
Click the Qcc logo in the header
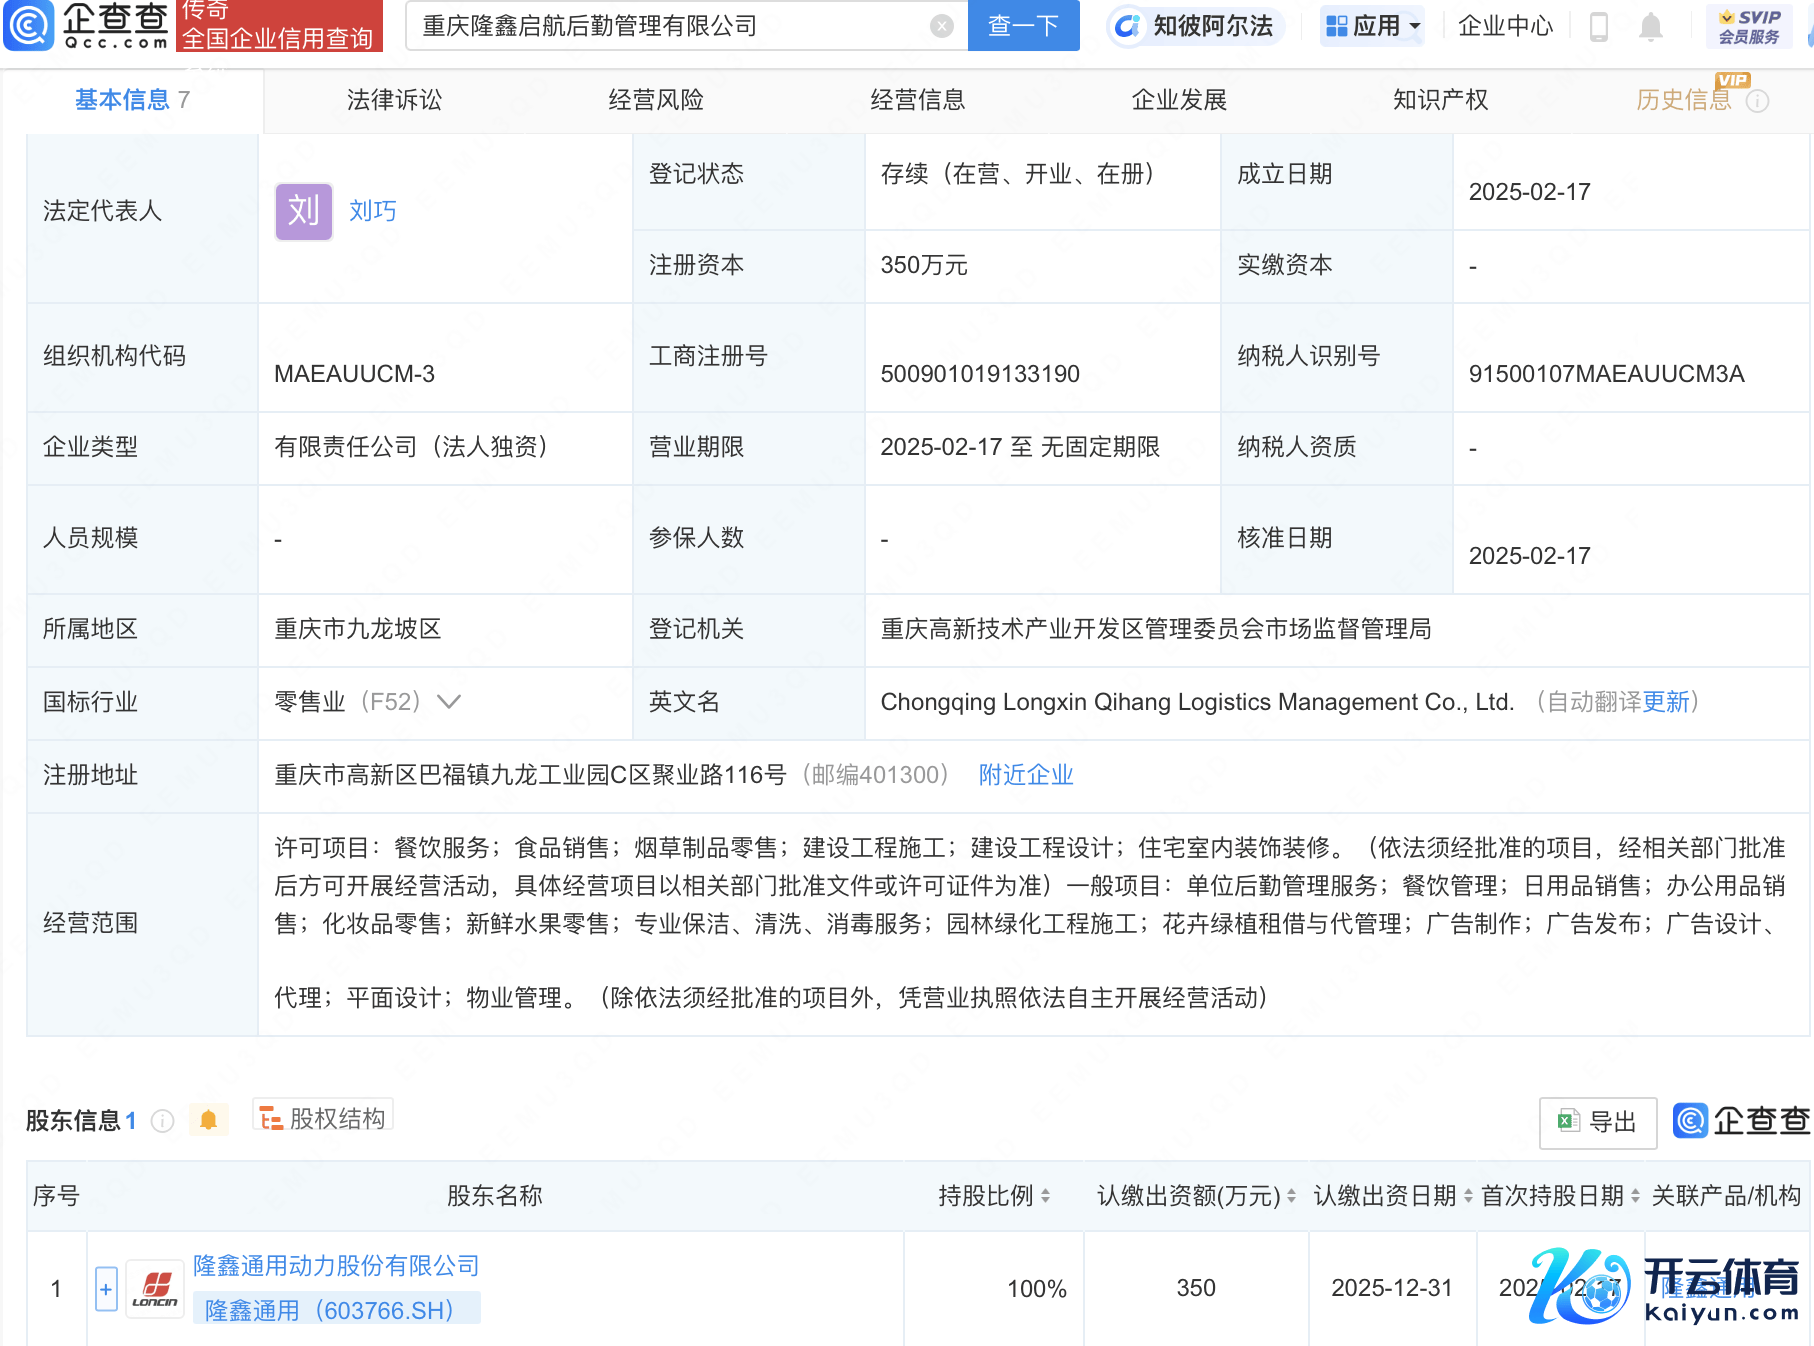click(x=88, y=25)
